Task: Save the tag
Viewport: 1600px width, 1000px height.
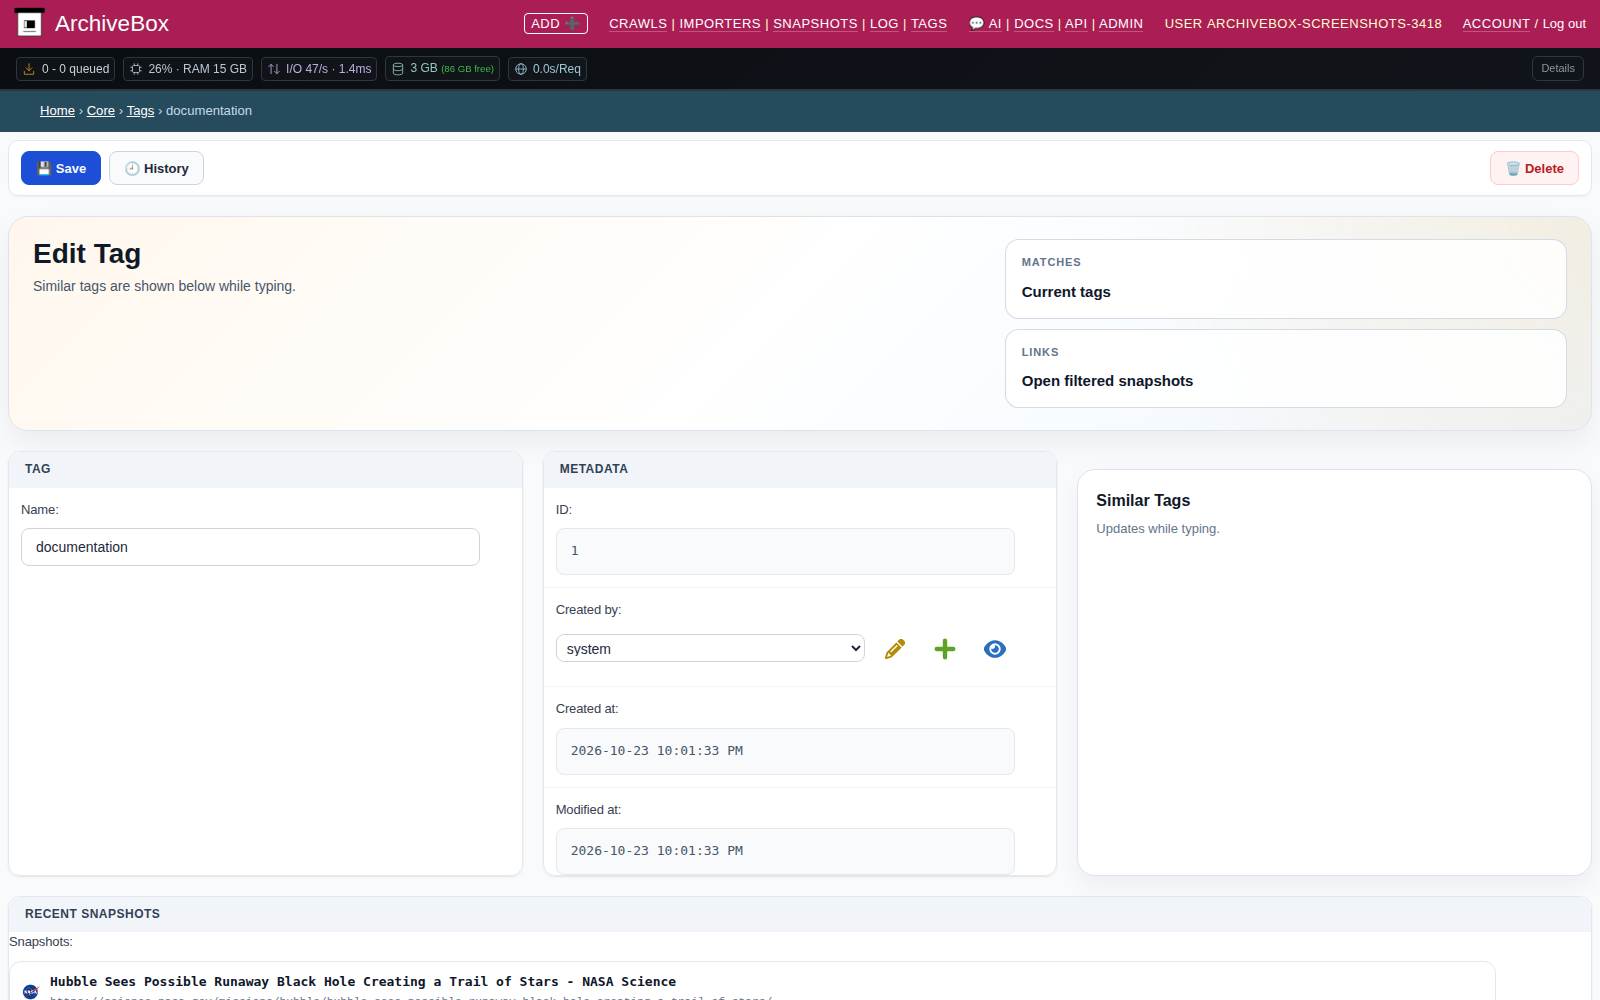Action: pyautogui.click(x=61, y=168)
